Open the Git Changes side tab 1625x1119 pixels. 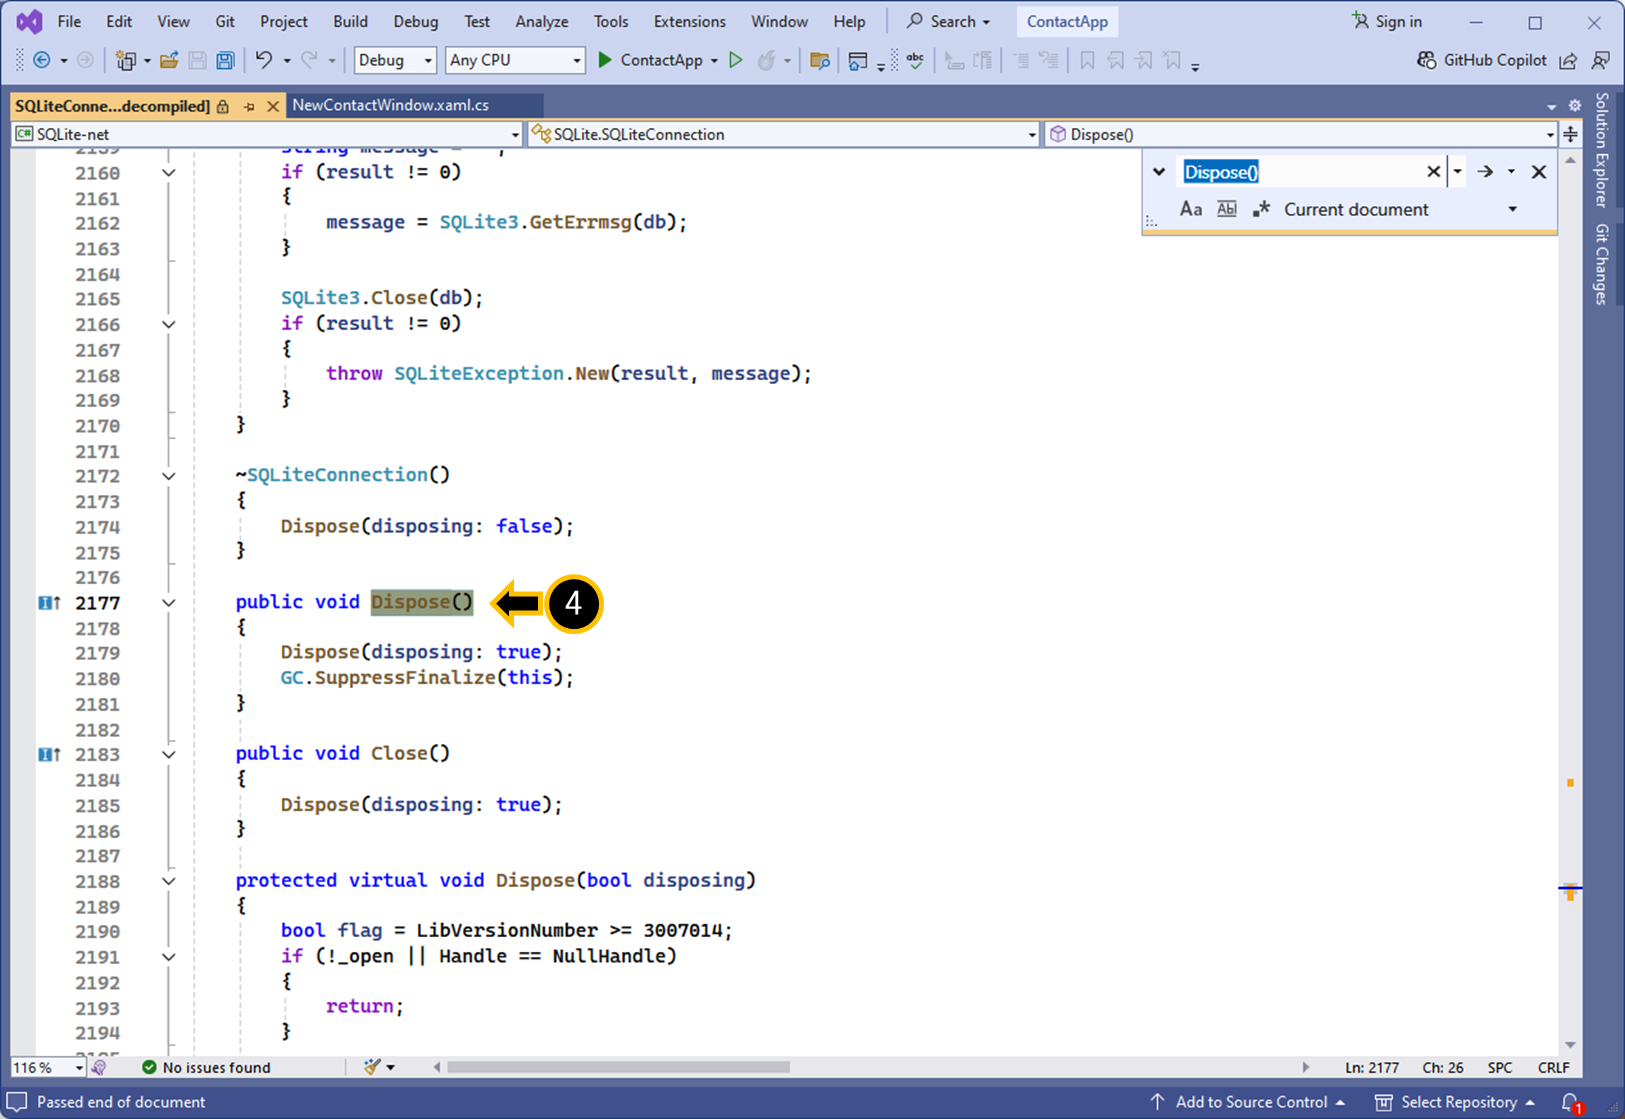coord(1603,264)
